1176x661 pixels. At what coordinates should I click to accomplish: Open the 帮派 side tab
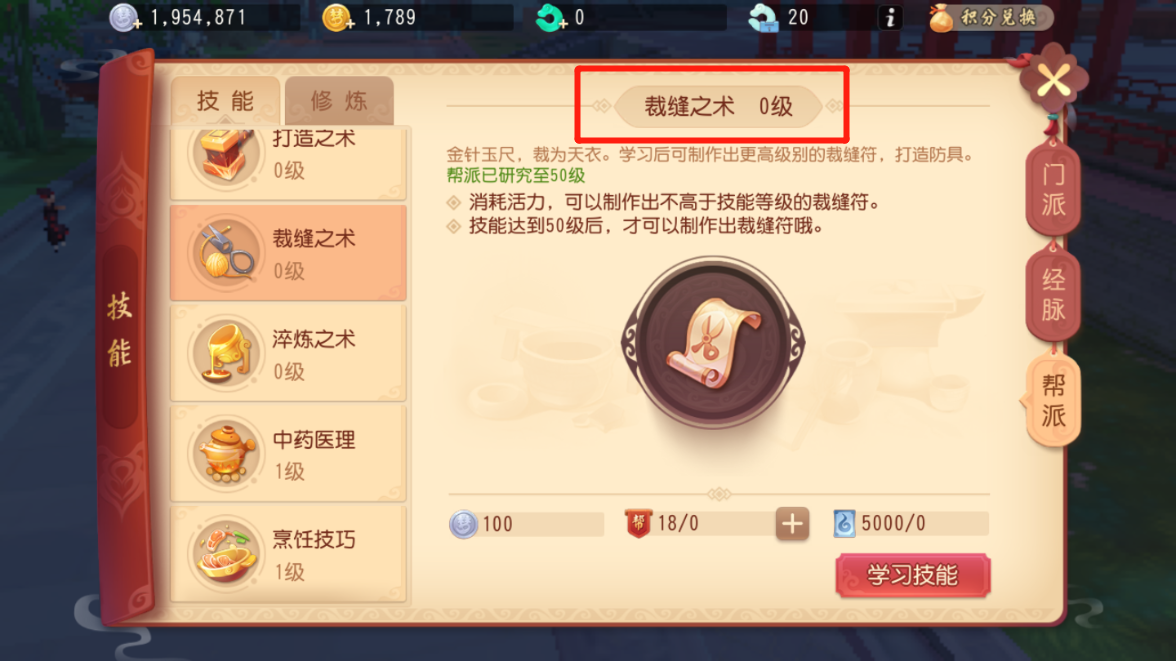(x=1053, y=401)
